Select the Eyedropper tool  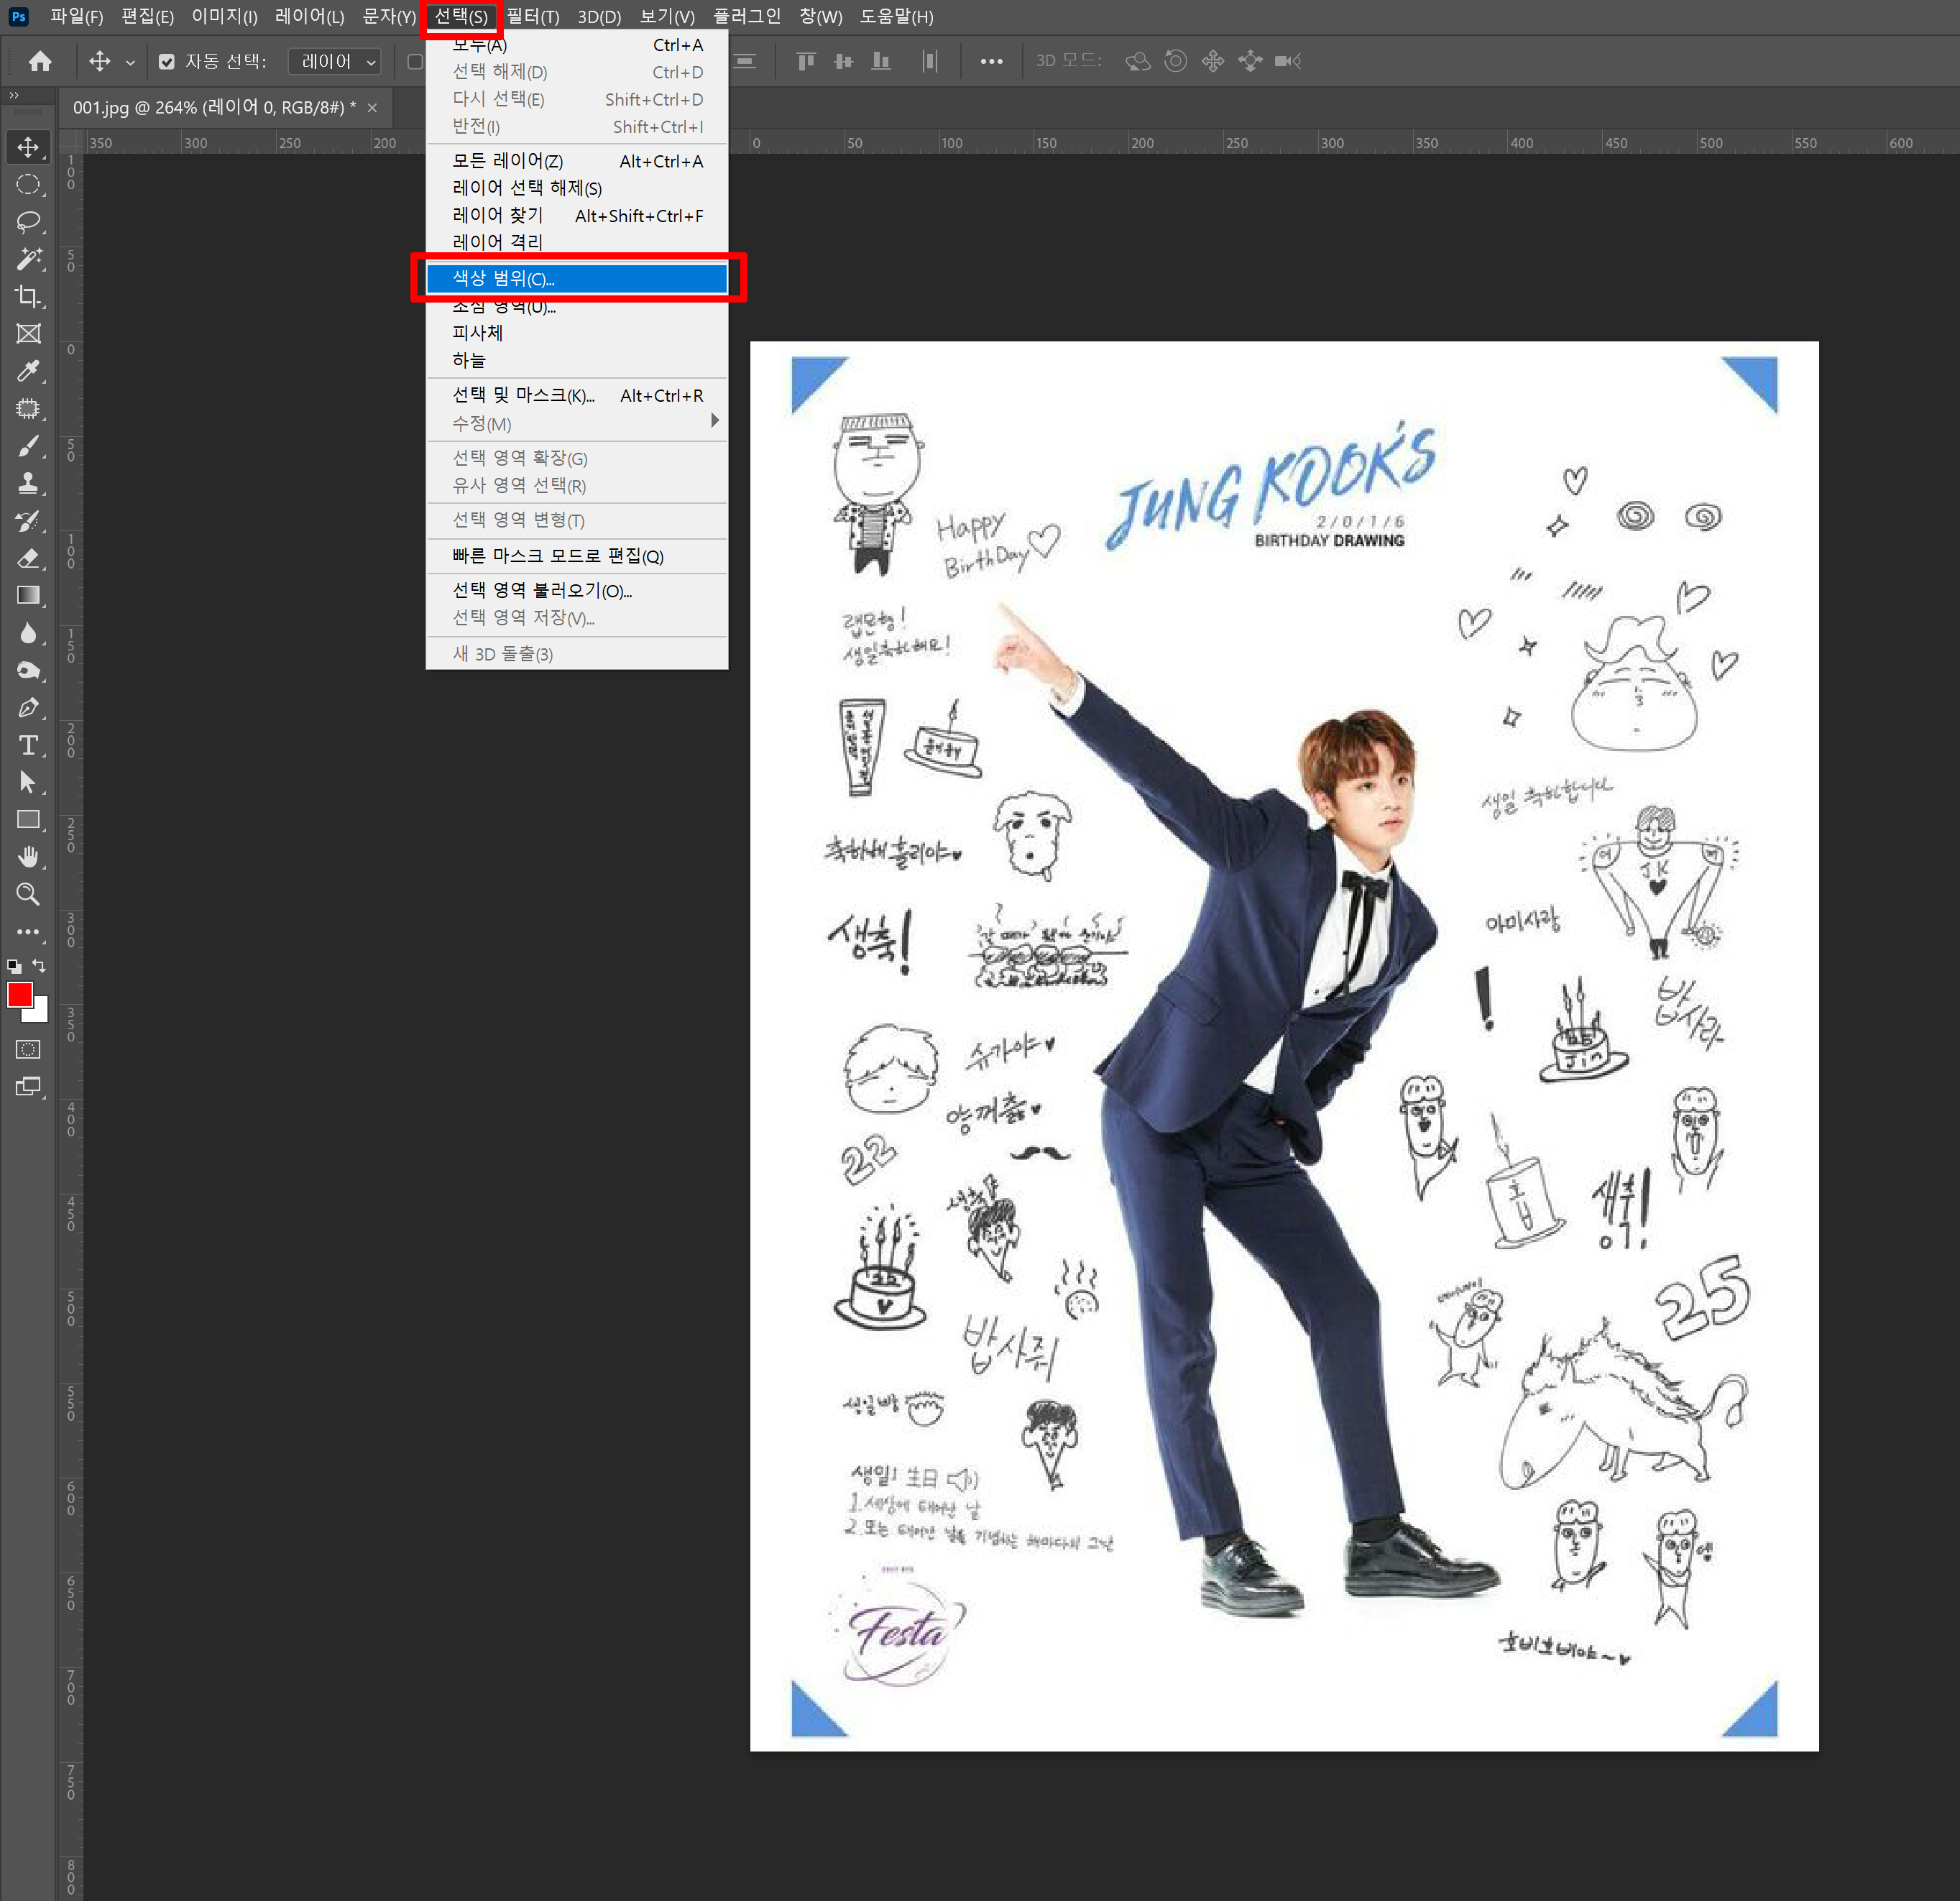[28, 371]
